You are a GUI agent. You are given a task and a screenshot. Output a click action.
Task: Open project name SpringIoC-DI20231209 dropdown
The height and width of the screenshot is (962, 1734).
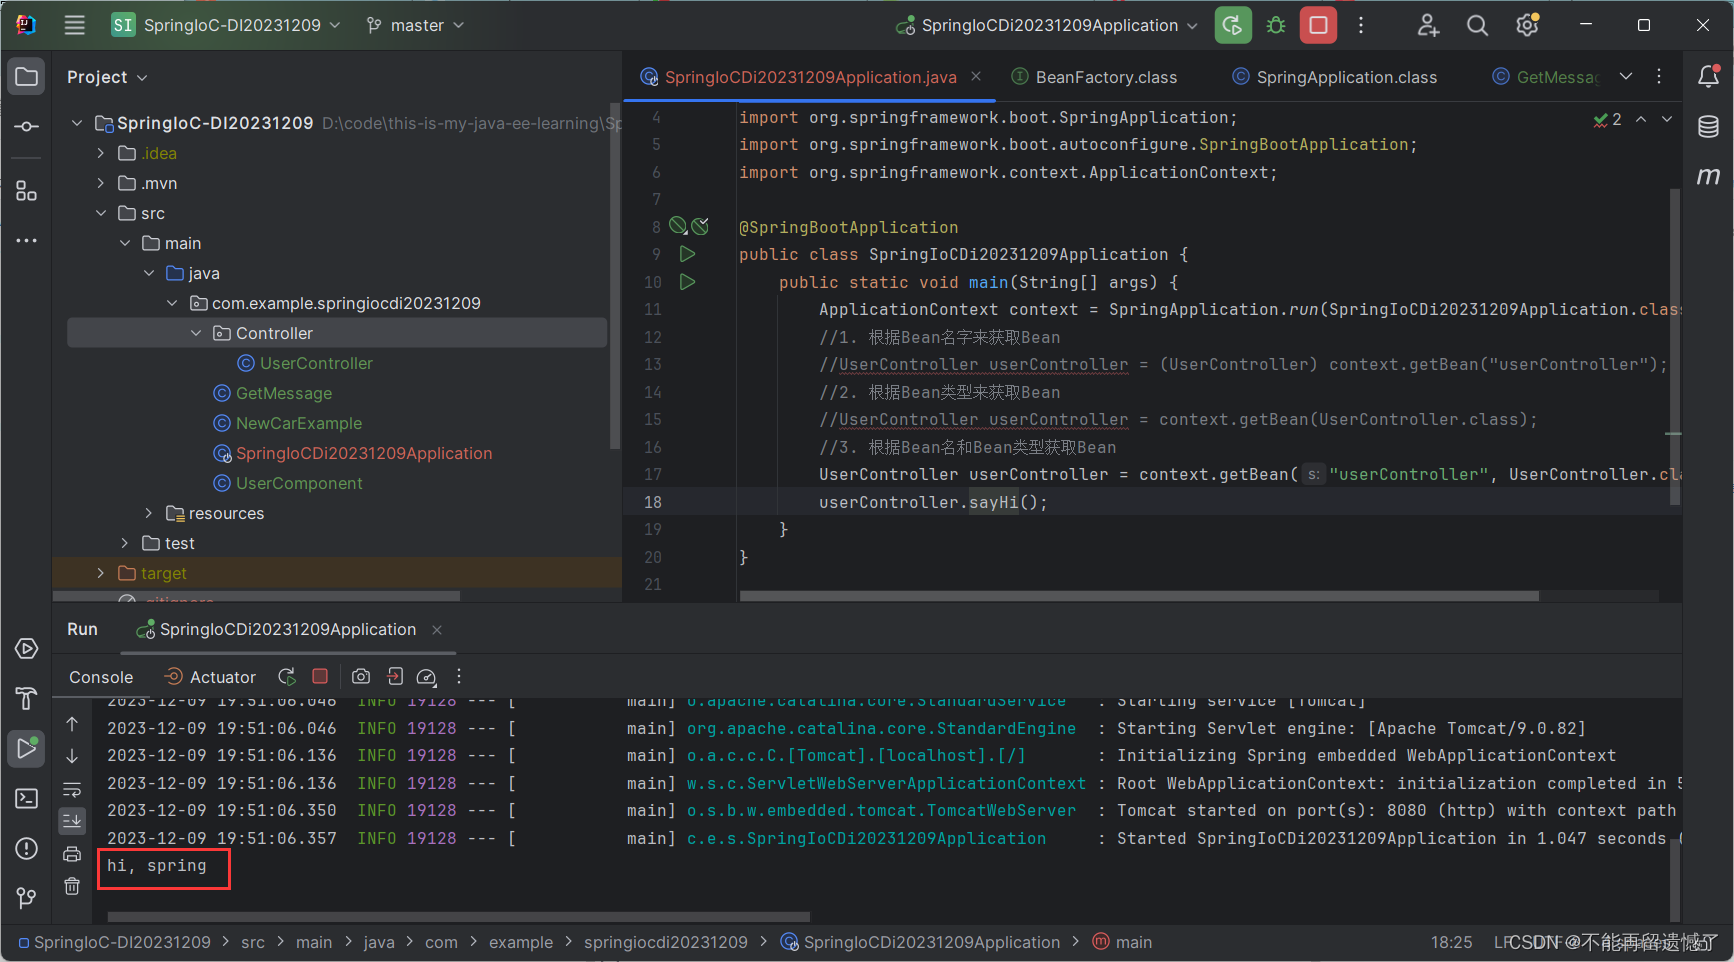pyautogui.click(x=226, y=25)
